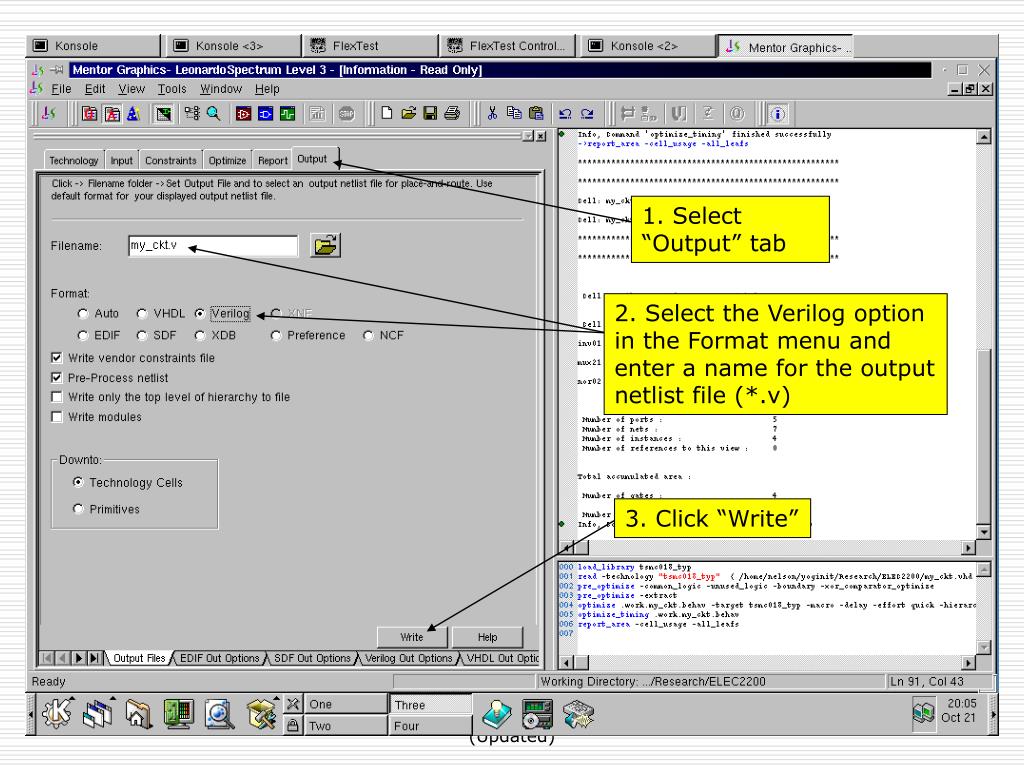Open the Tools menu
Viewport: 1024px width, 768px height.
(172, 89)
